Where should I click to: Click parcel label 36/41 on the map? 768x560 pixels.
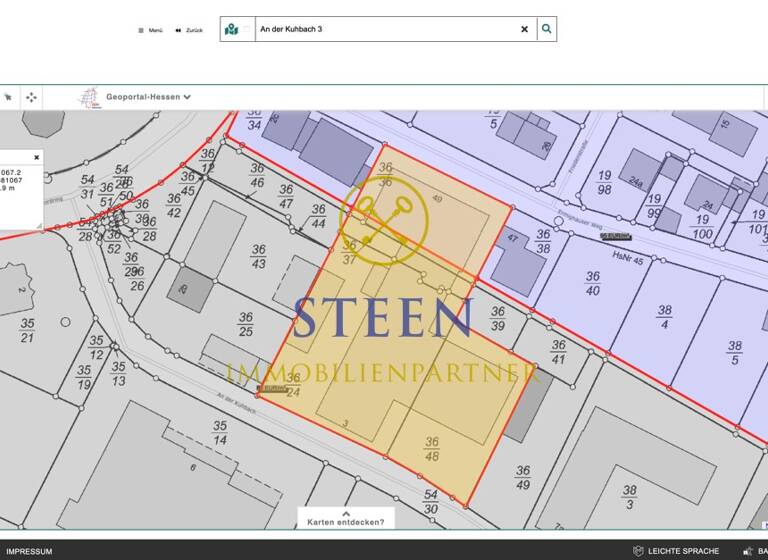click(558, 352)
